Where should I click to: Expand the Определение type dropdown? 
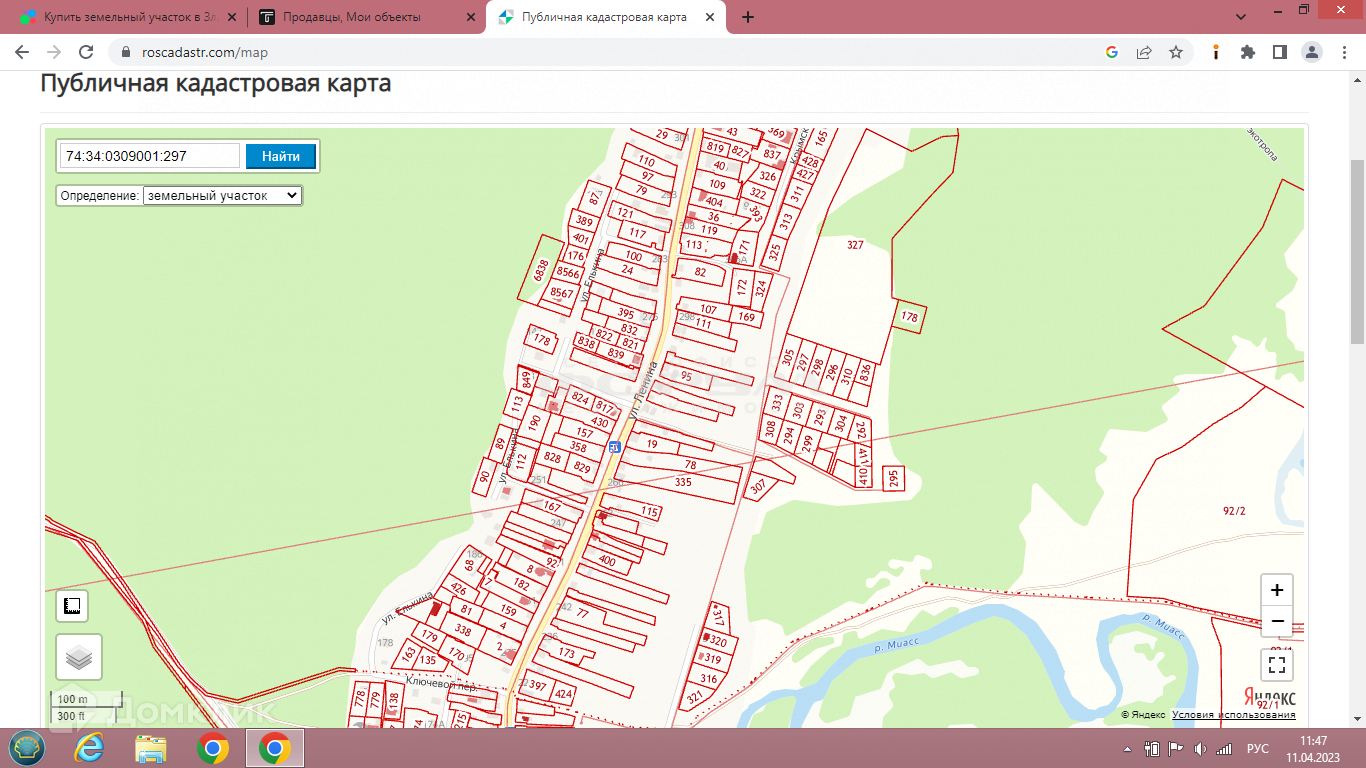222,196
